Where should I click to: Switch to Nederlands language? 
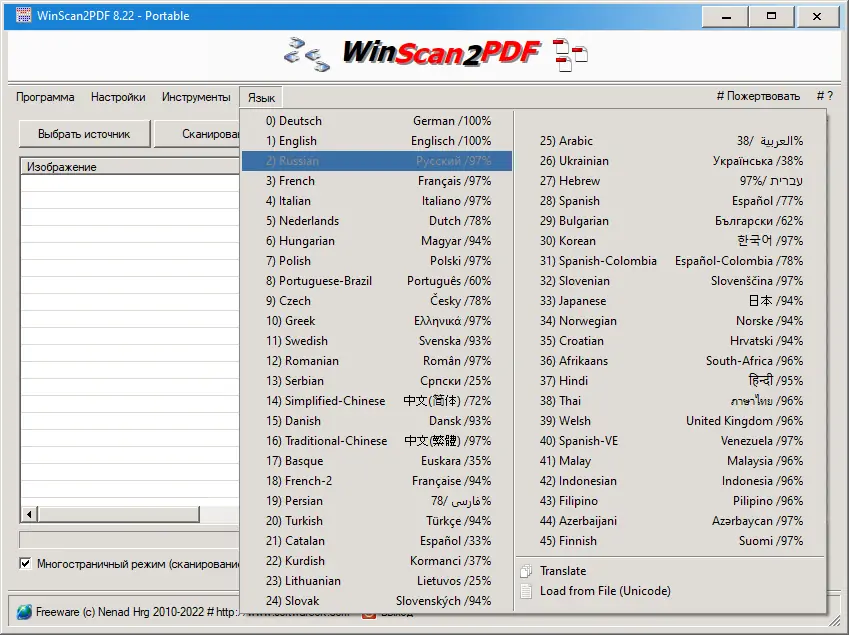click(x=377, y=221)
